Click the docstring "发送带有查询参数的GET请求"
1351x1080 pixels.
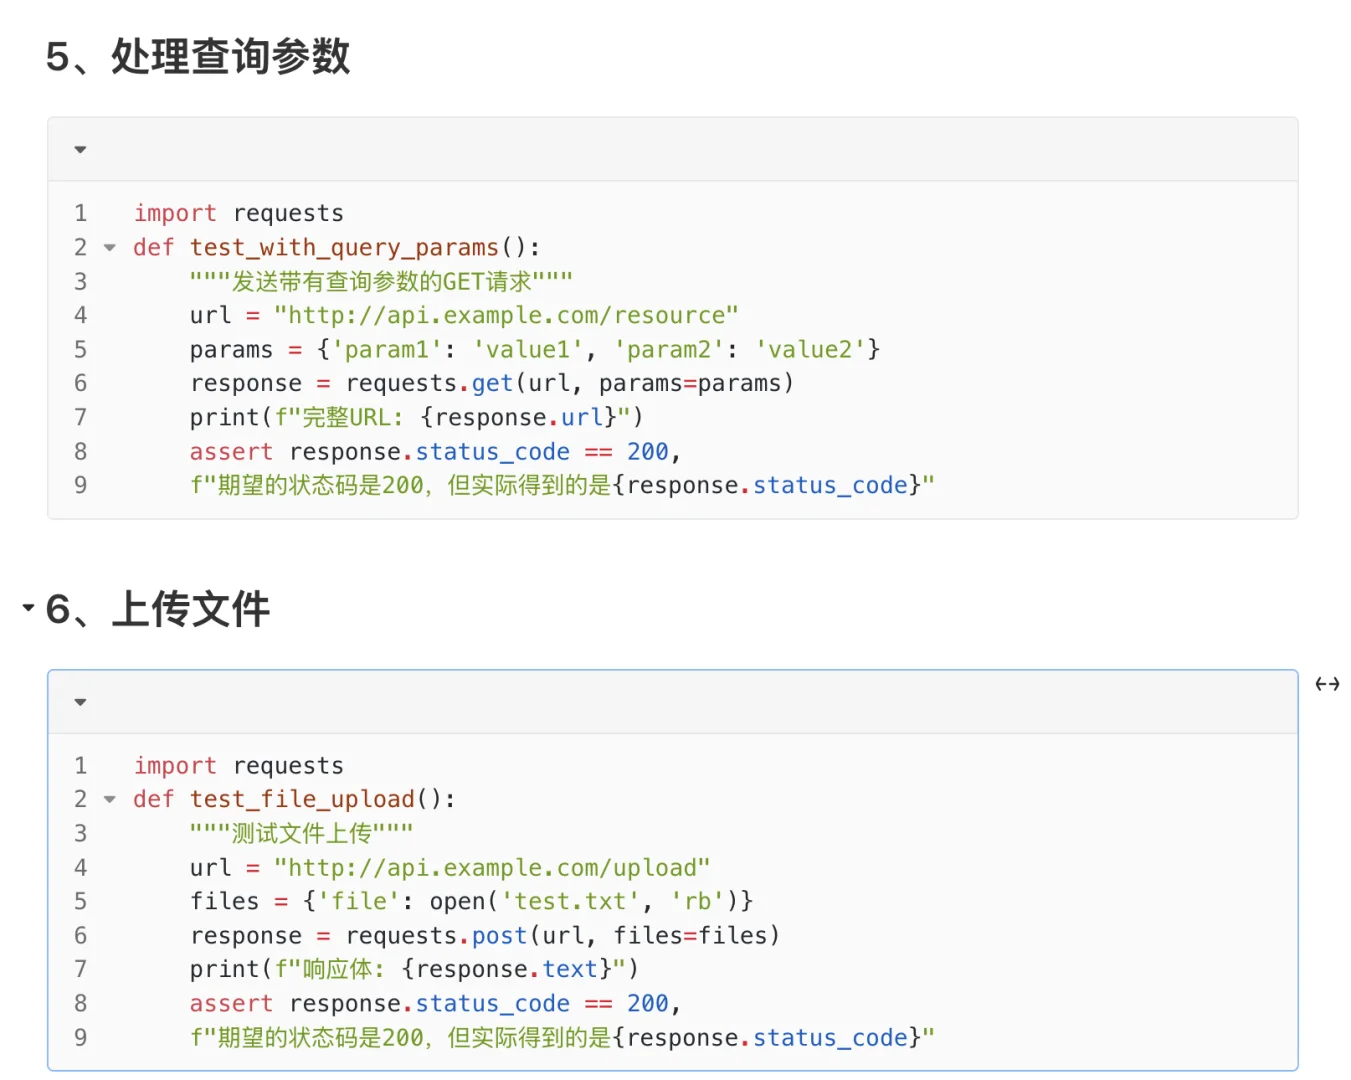click(x=380, y=281)
